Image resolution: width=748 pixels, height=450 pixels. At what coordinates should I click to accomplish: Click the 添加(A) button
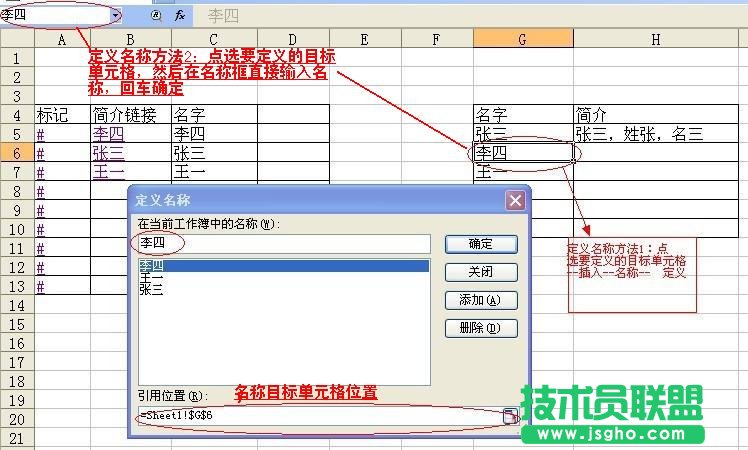pos(481,300)
